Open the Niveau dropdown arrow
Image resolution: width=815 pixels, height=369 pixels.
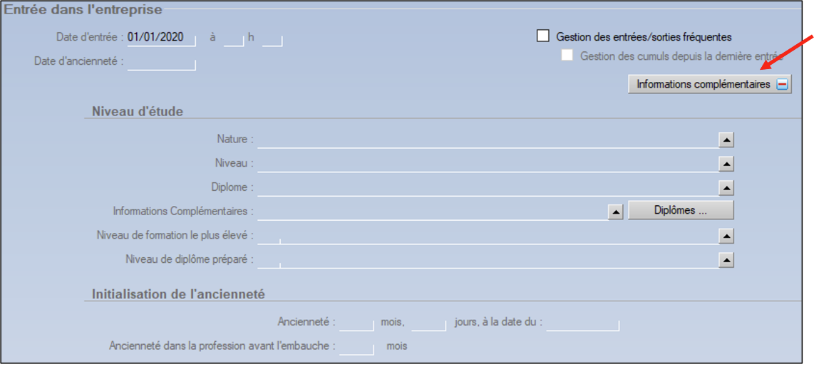pos(726,164)
